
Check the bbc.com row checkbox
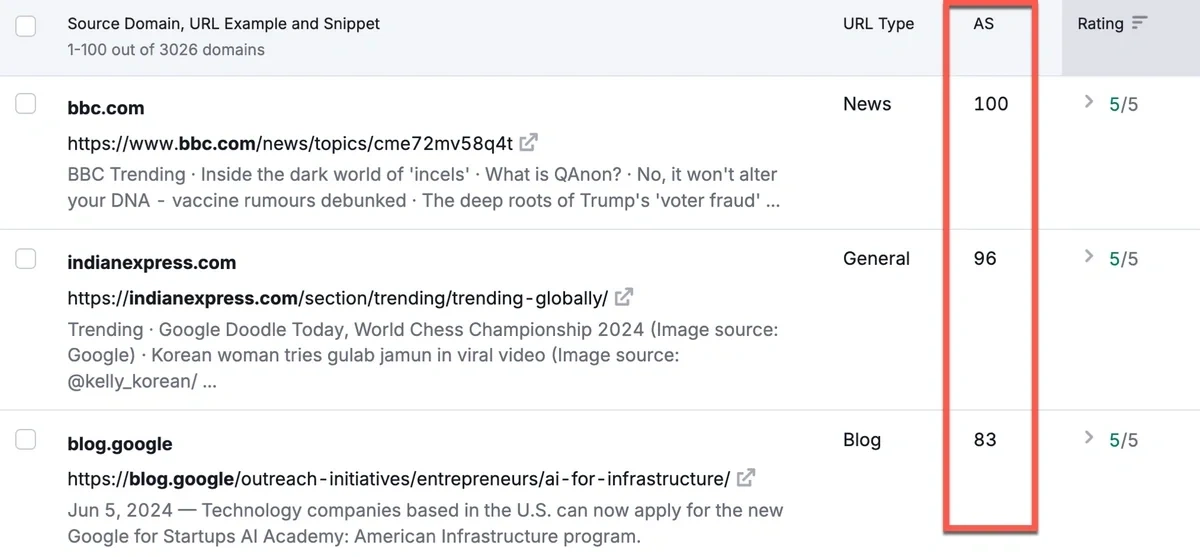tap(26, 104)
